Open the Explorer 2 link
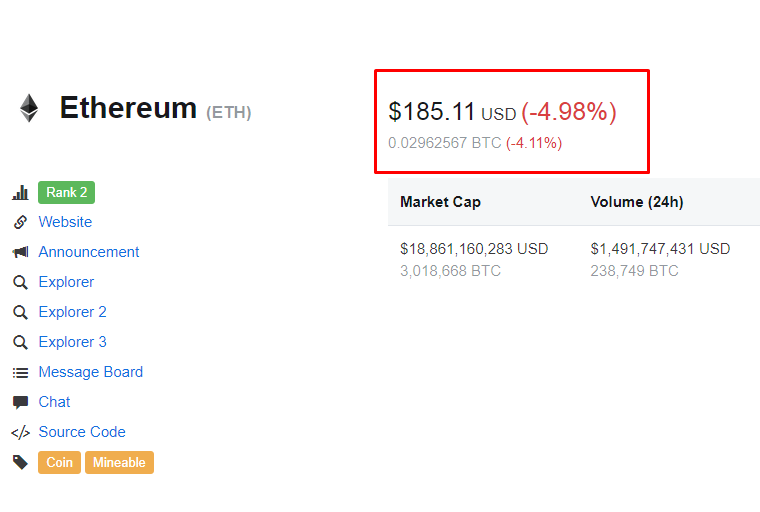Viewport: 760px width, 512px height. click(73, 312)
